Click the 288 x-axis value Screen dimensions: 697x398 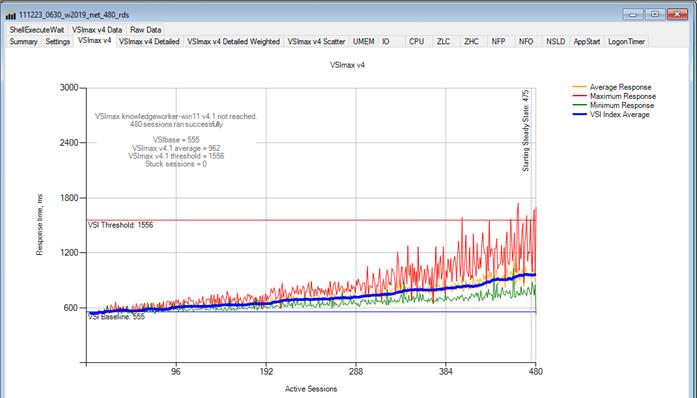(x=356, y=372)
